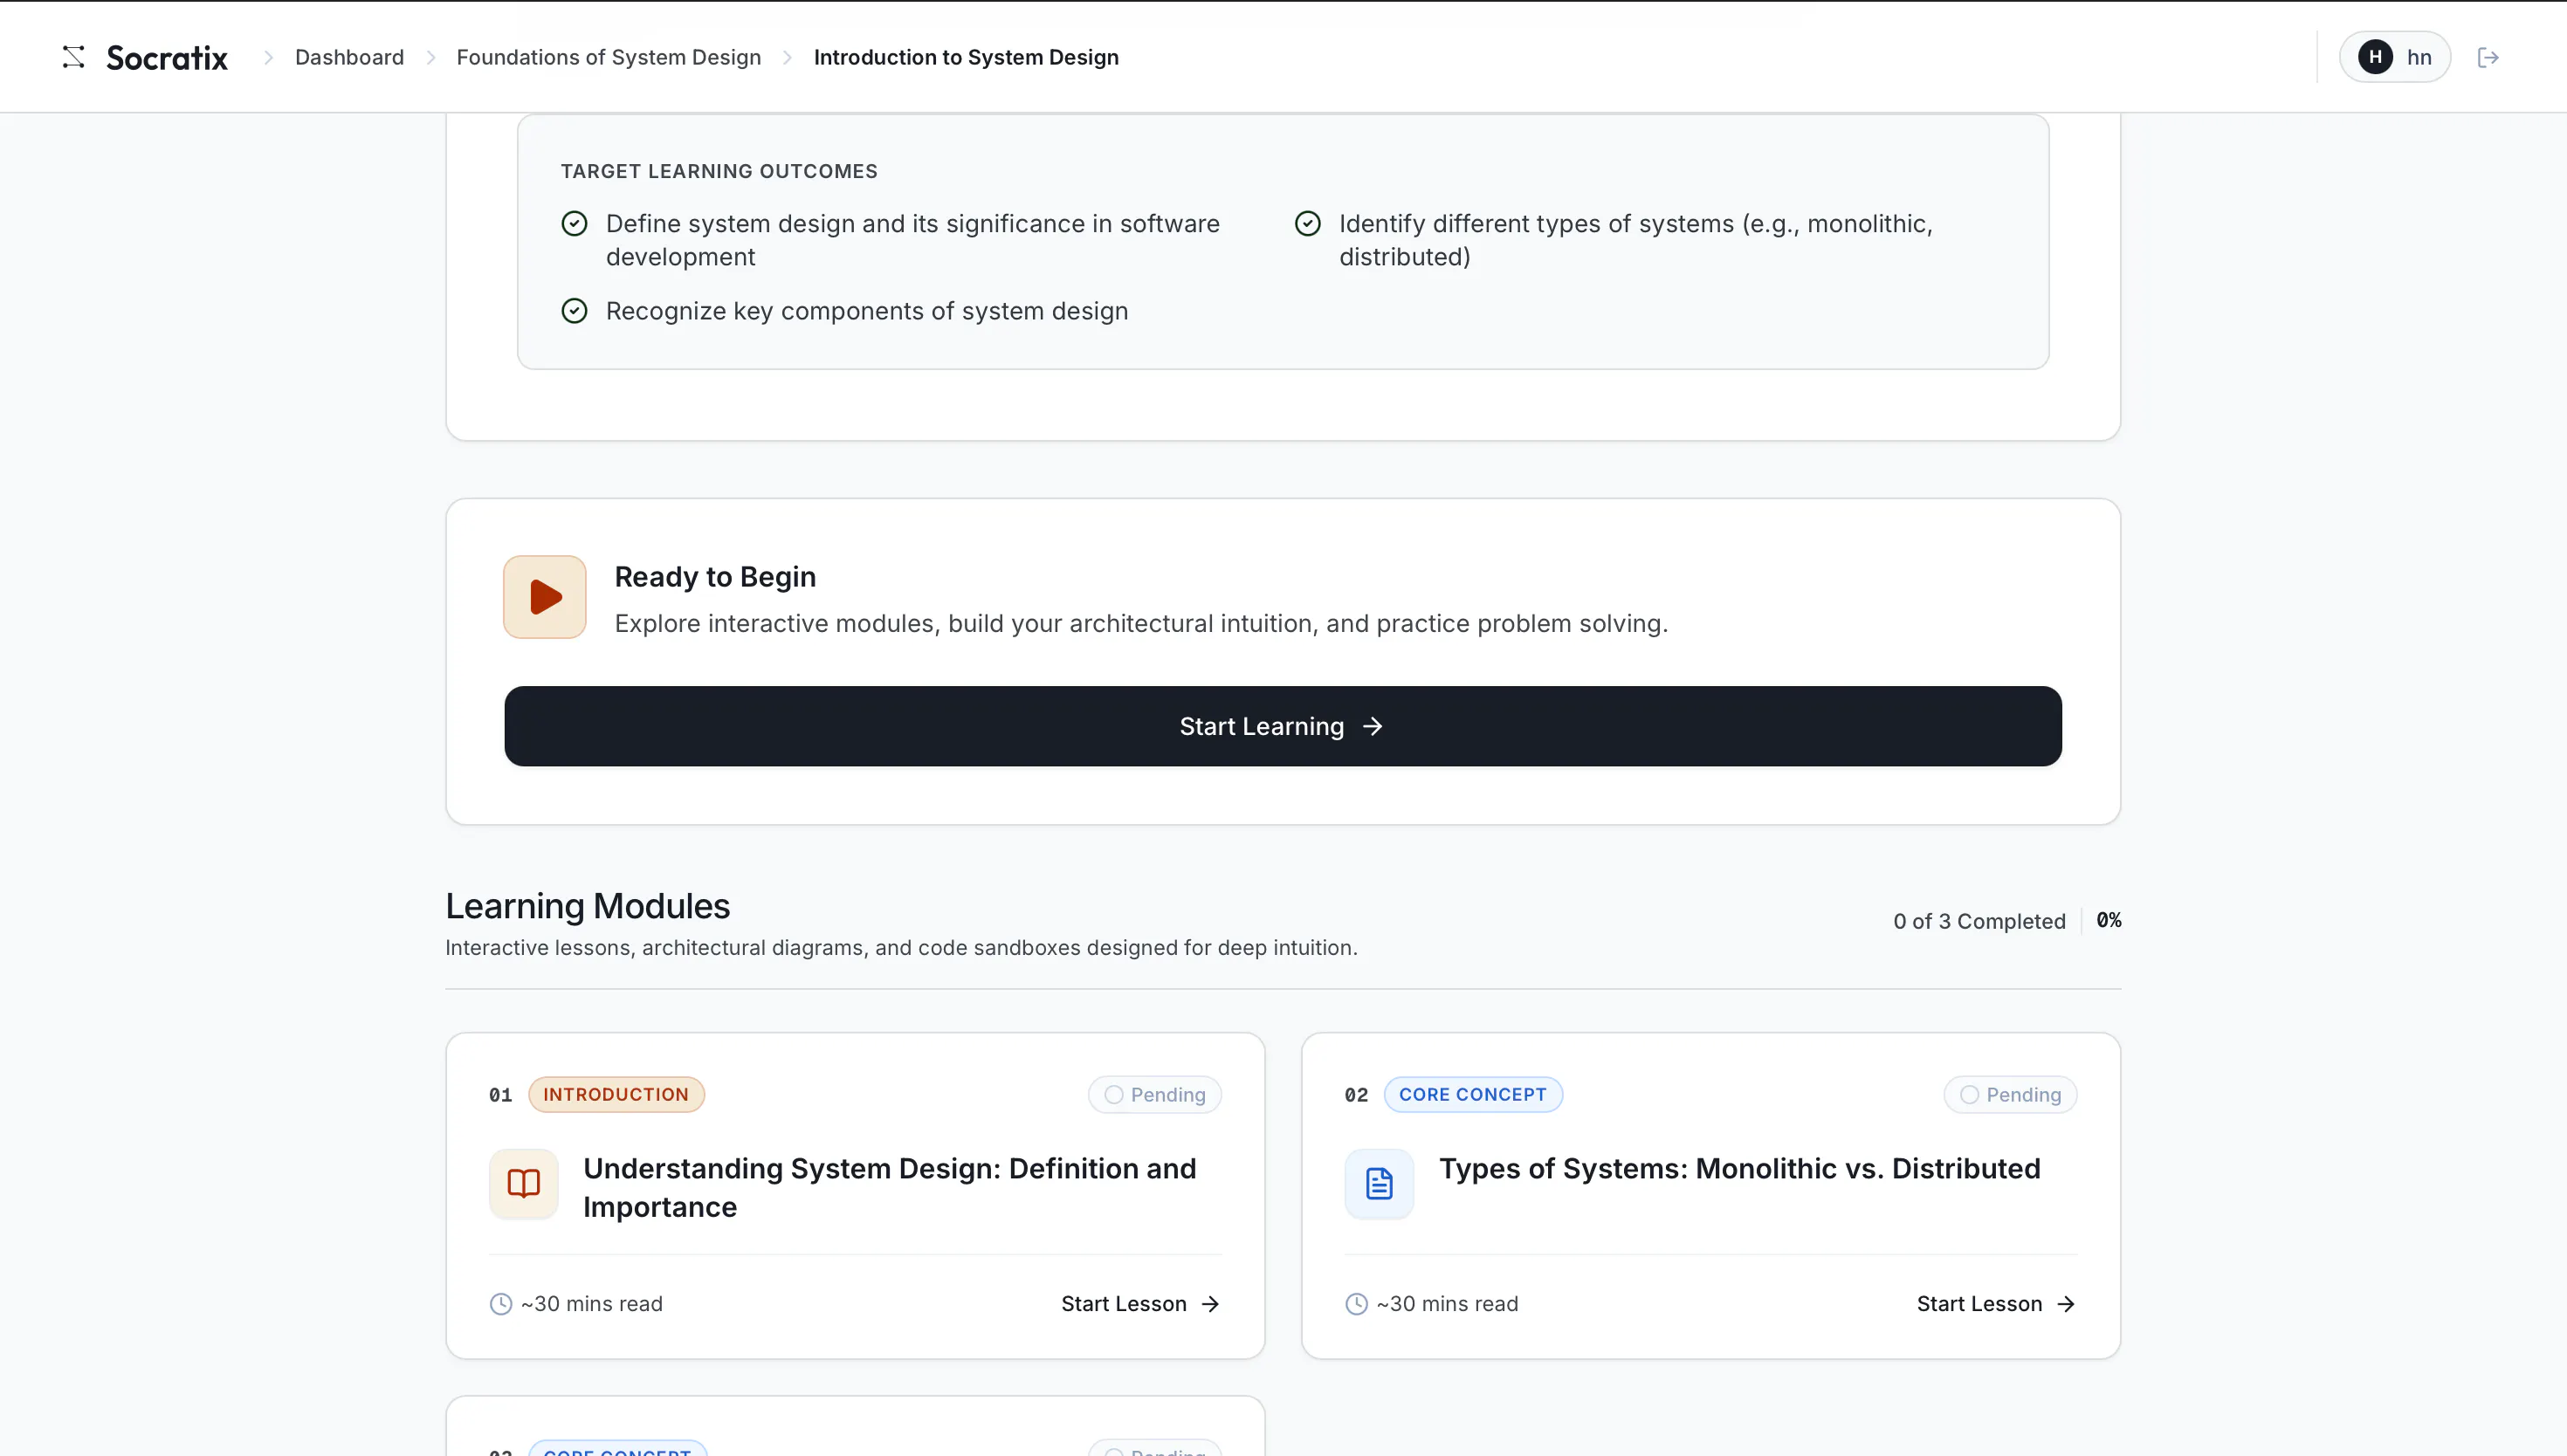Click the 0% progress indicator

coord(2108,920)
